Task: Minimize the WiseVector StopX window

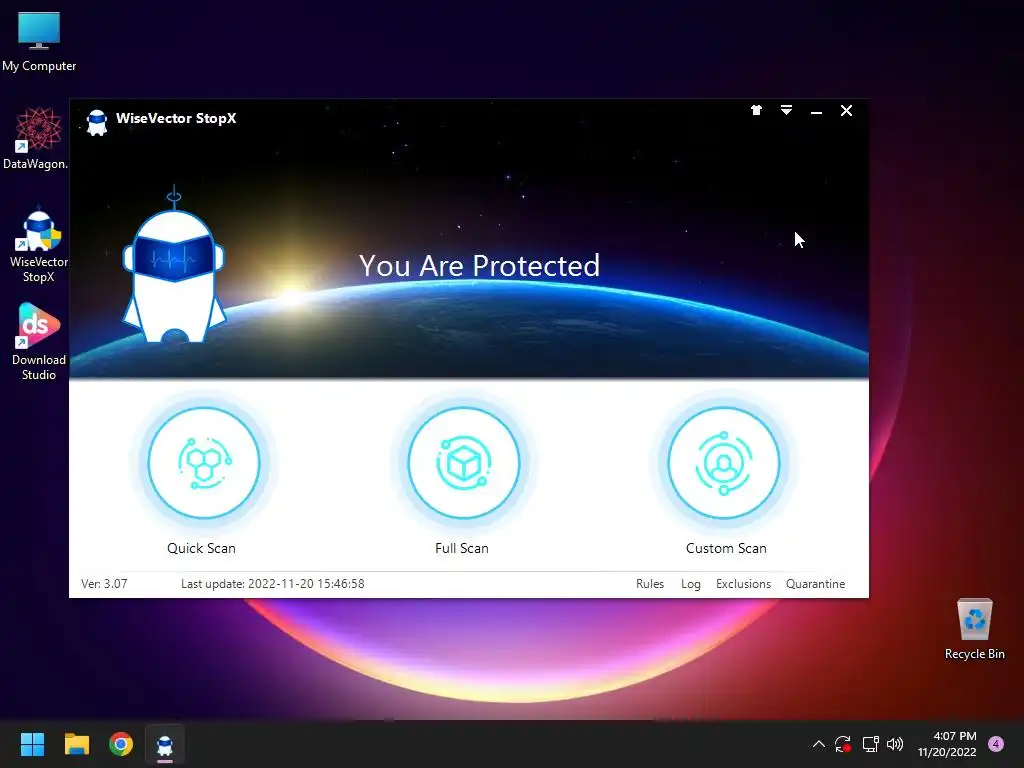Action: point(816,112)
